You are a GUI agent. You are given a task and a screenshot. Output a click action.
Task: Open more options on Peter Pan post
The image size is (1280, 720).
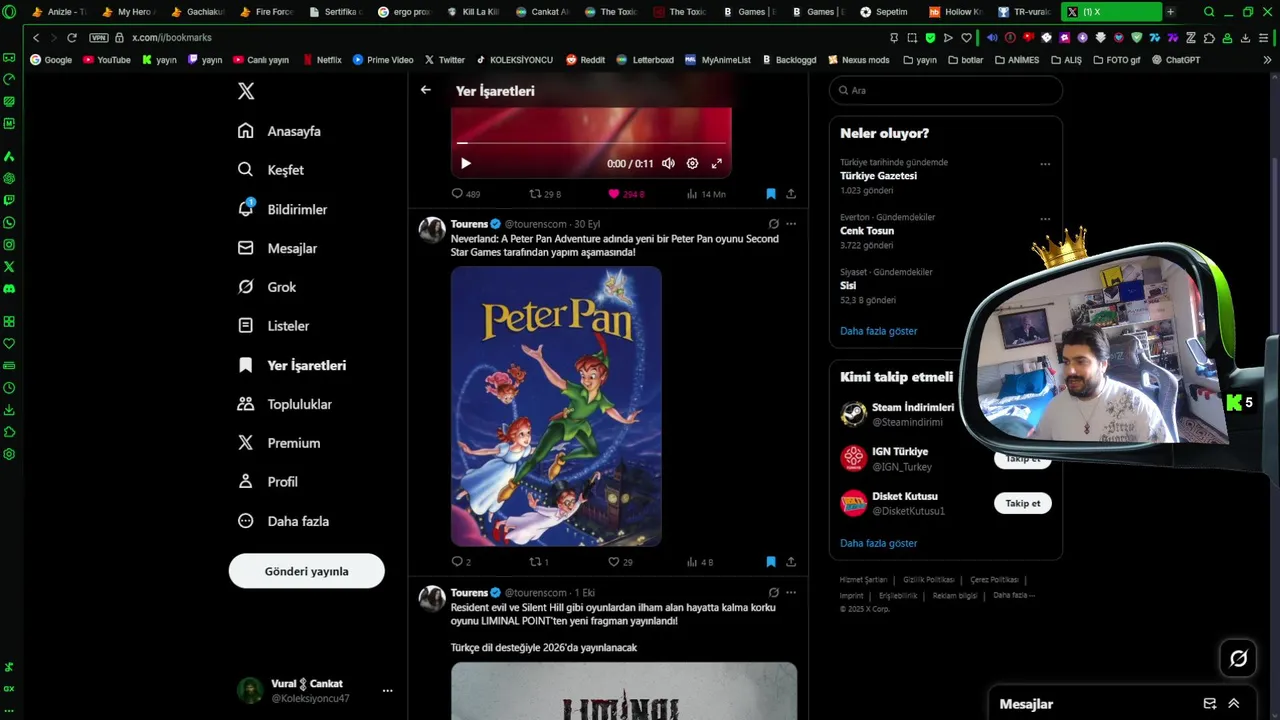[x=791, y=224]
